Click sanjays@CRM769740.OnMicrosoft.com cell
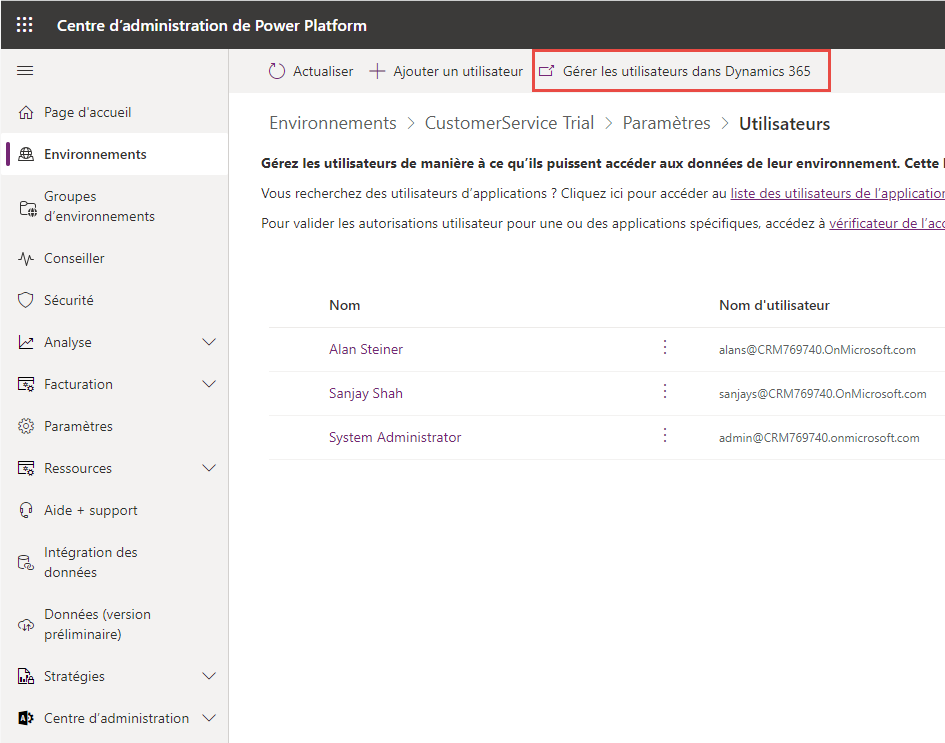The image size is (945, 743). [823, 394]
